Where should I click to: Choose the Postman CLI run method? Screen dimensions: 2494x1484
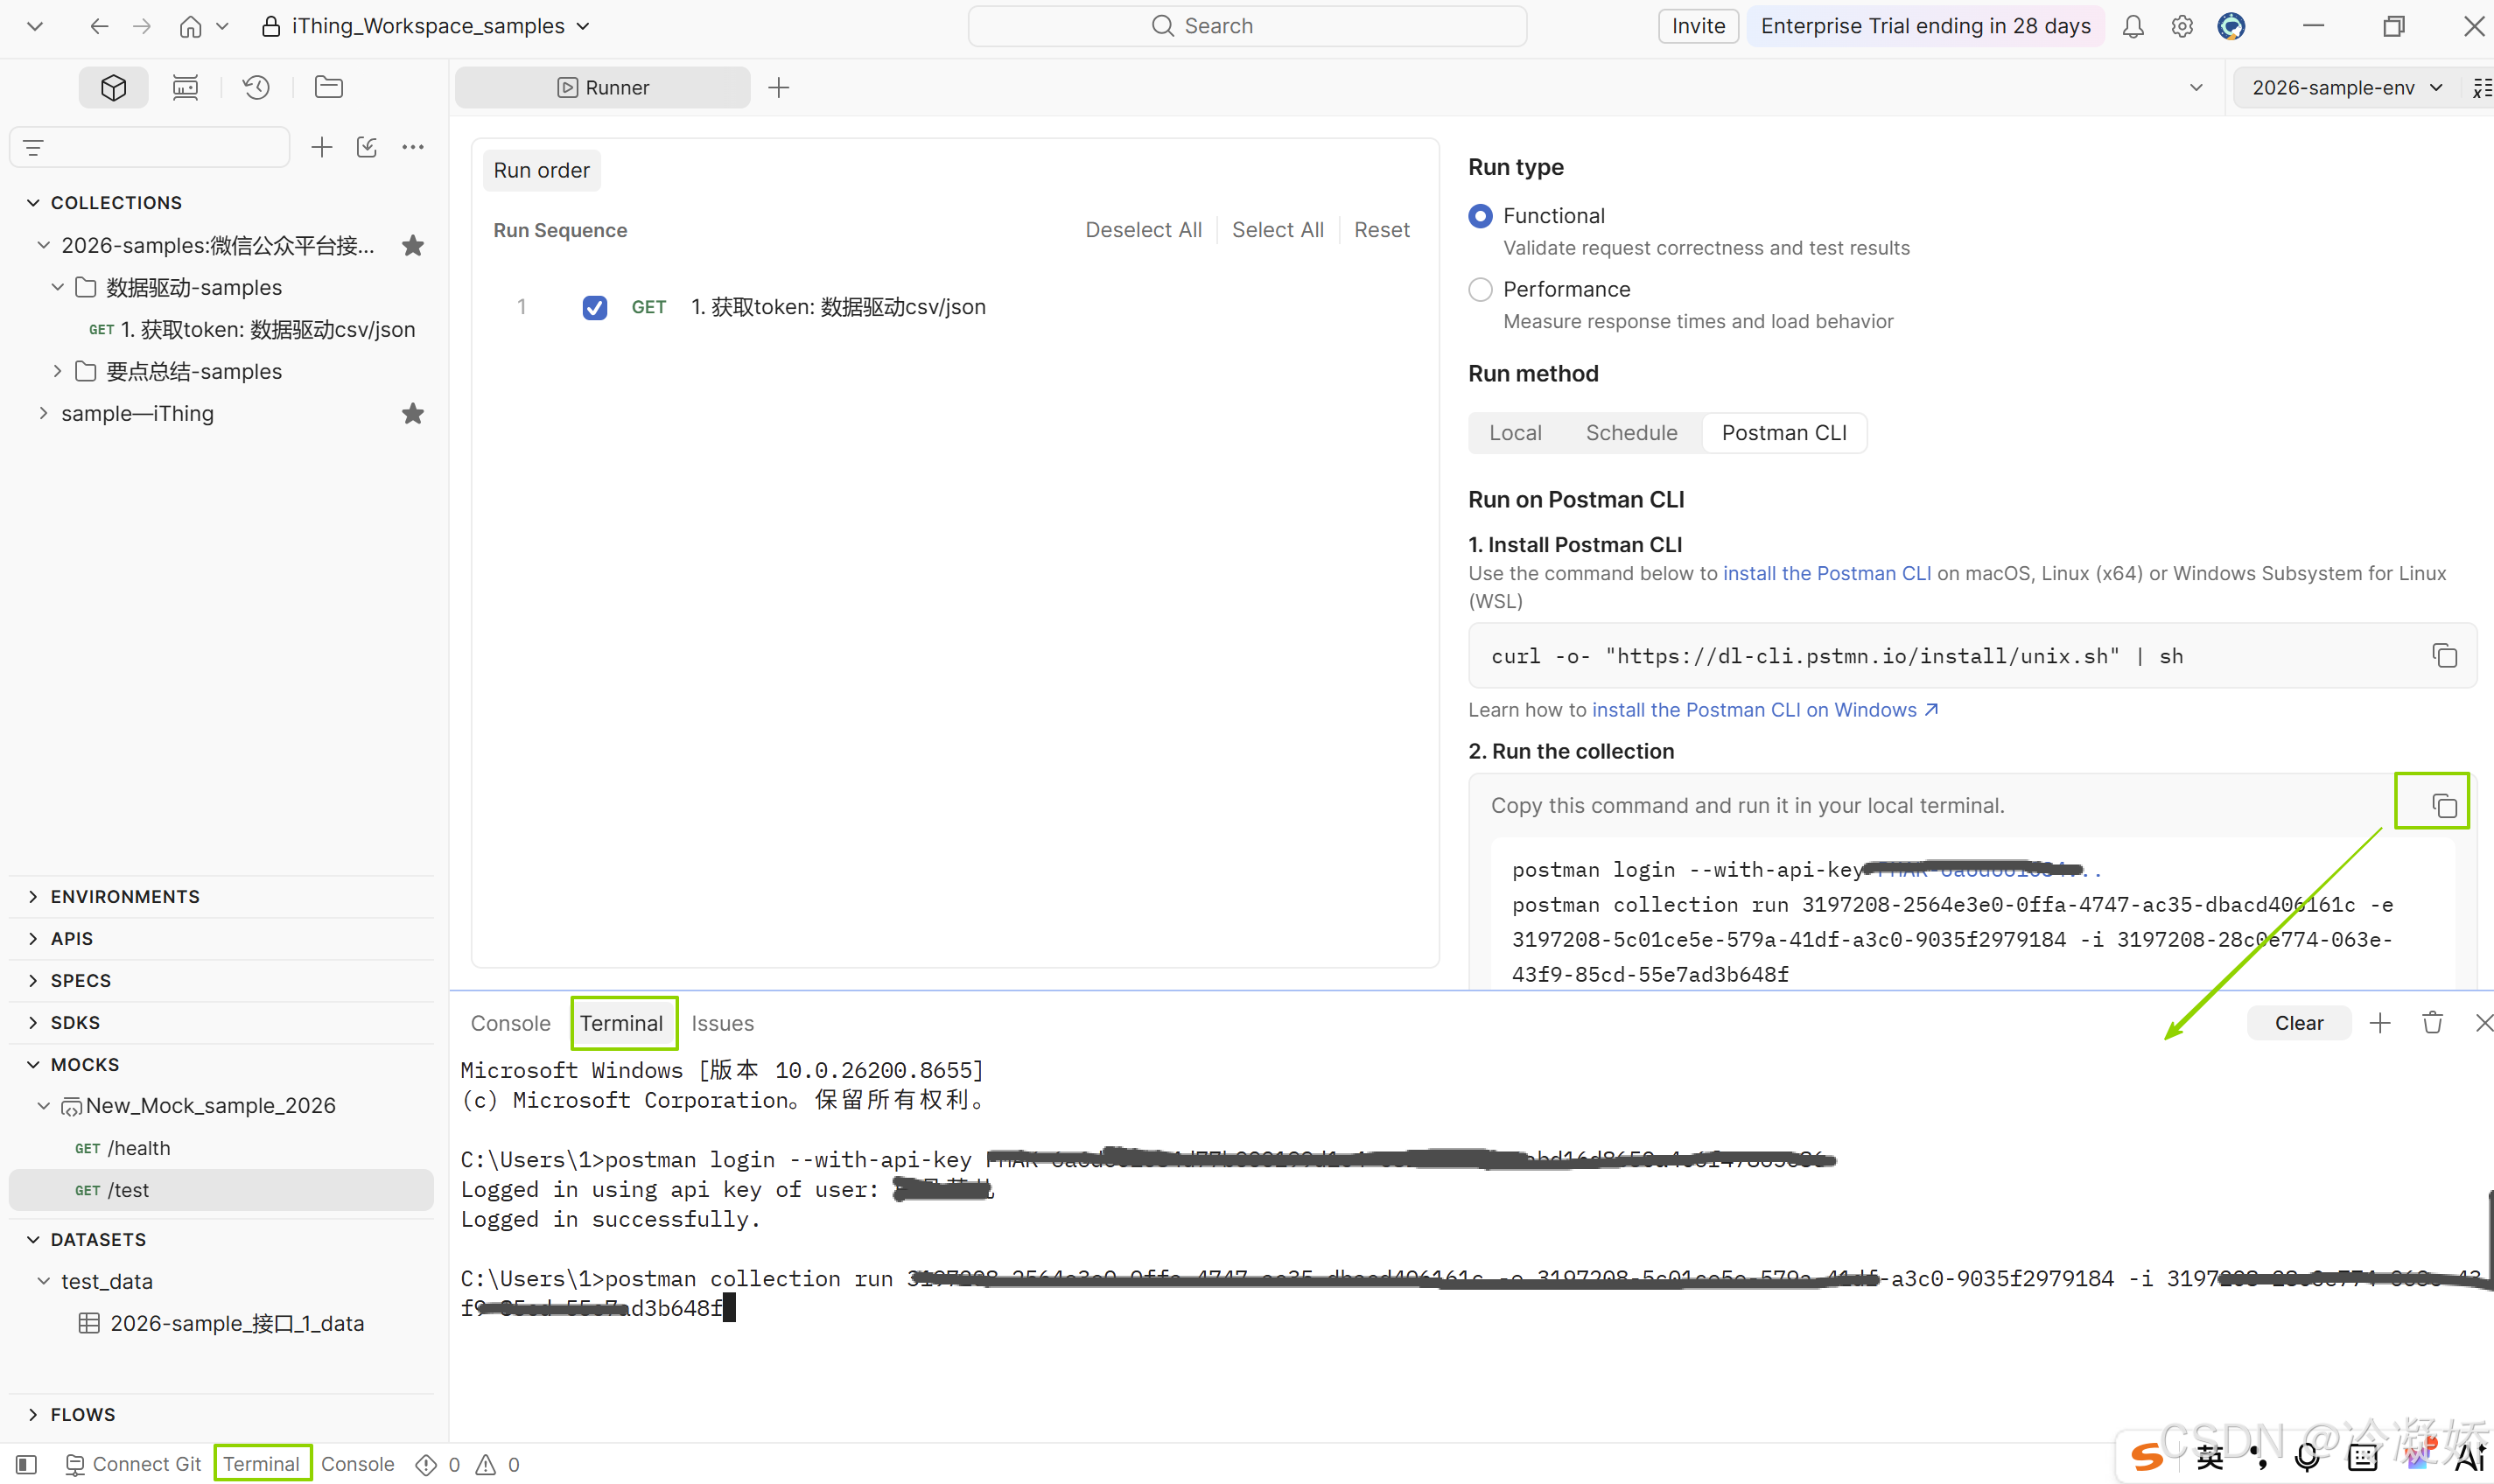coord(1784,433)
